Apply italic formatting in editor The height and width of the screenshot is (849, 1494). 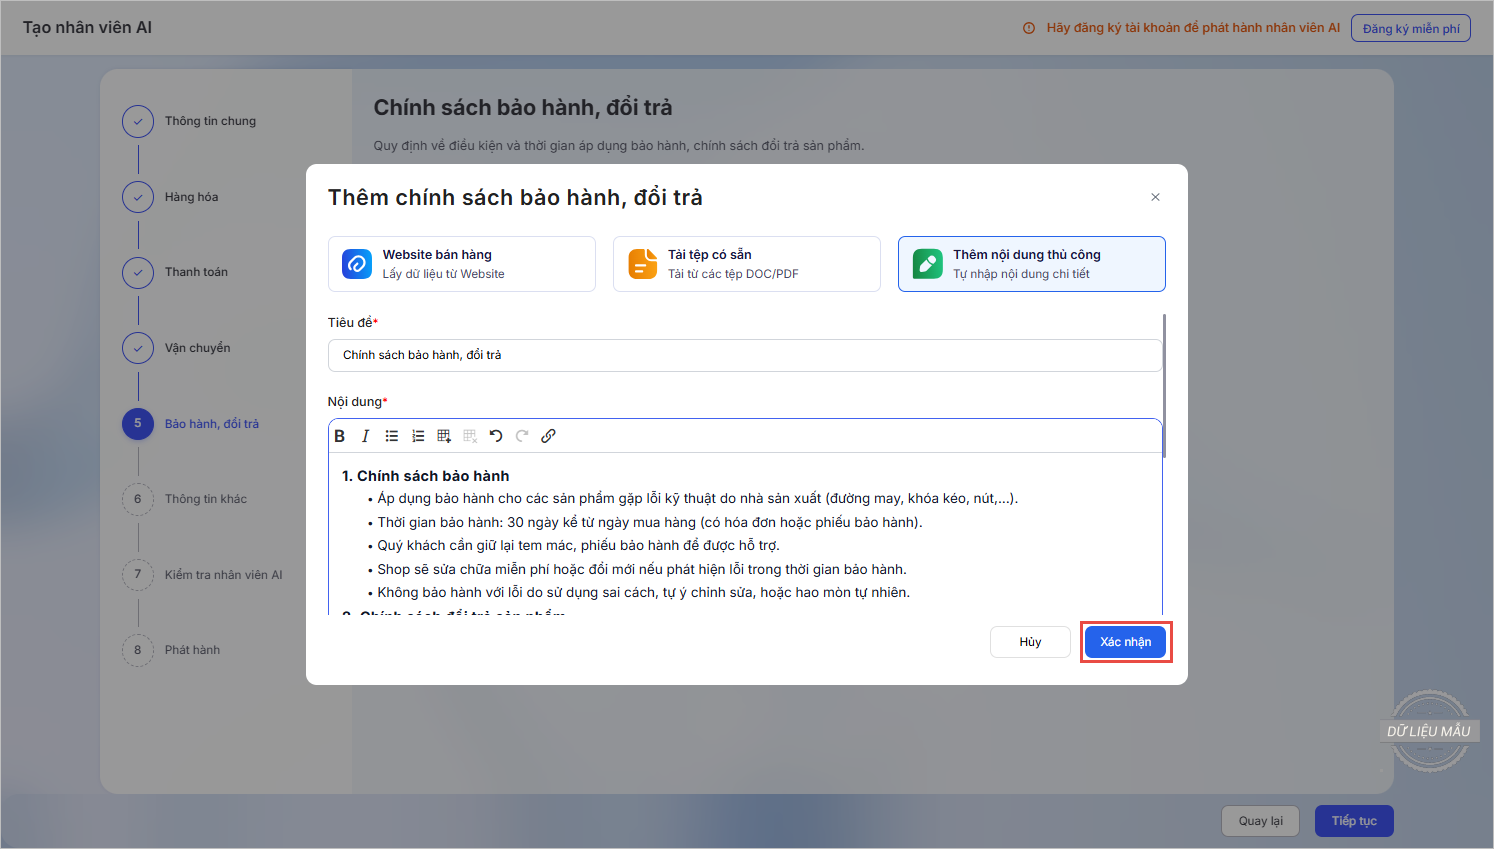coord(366,436)
